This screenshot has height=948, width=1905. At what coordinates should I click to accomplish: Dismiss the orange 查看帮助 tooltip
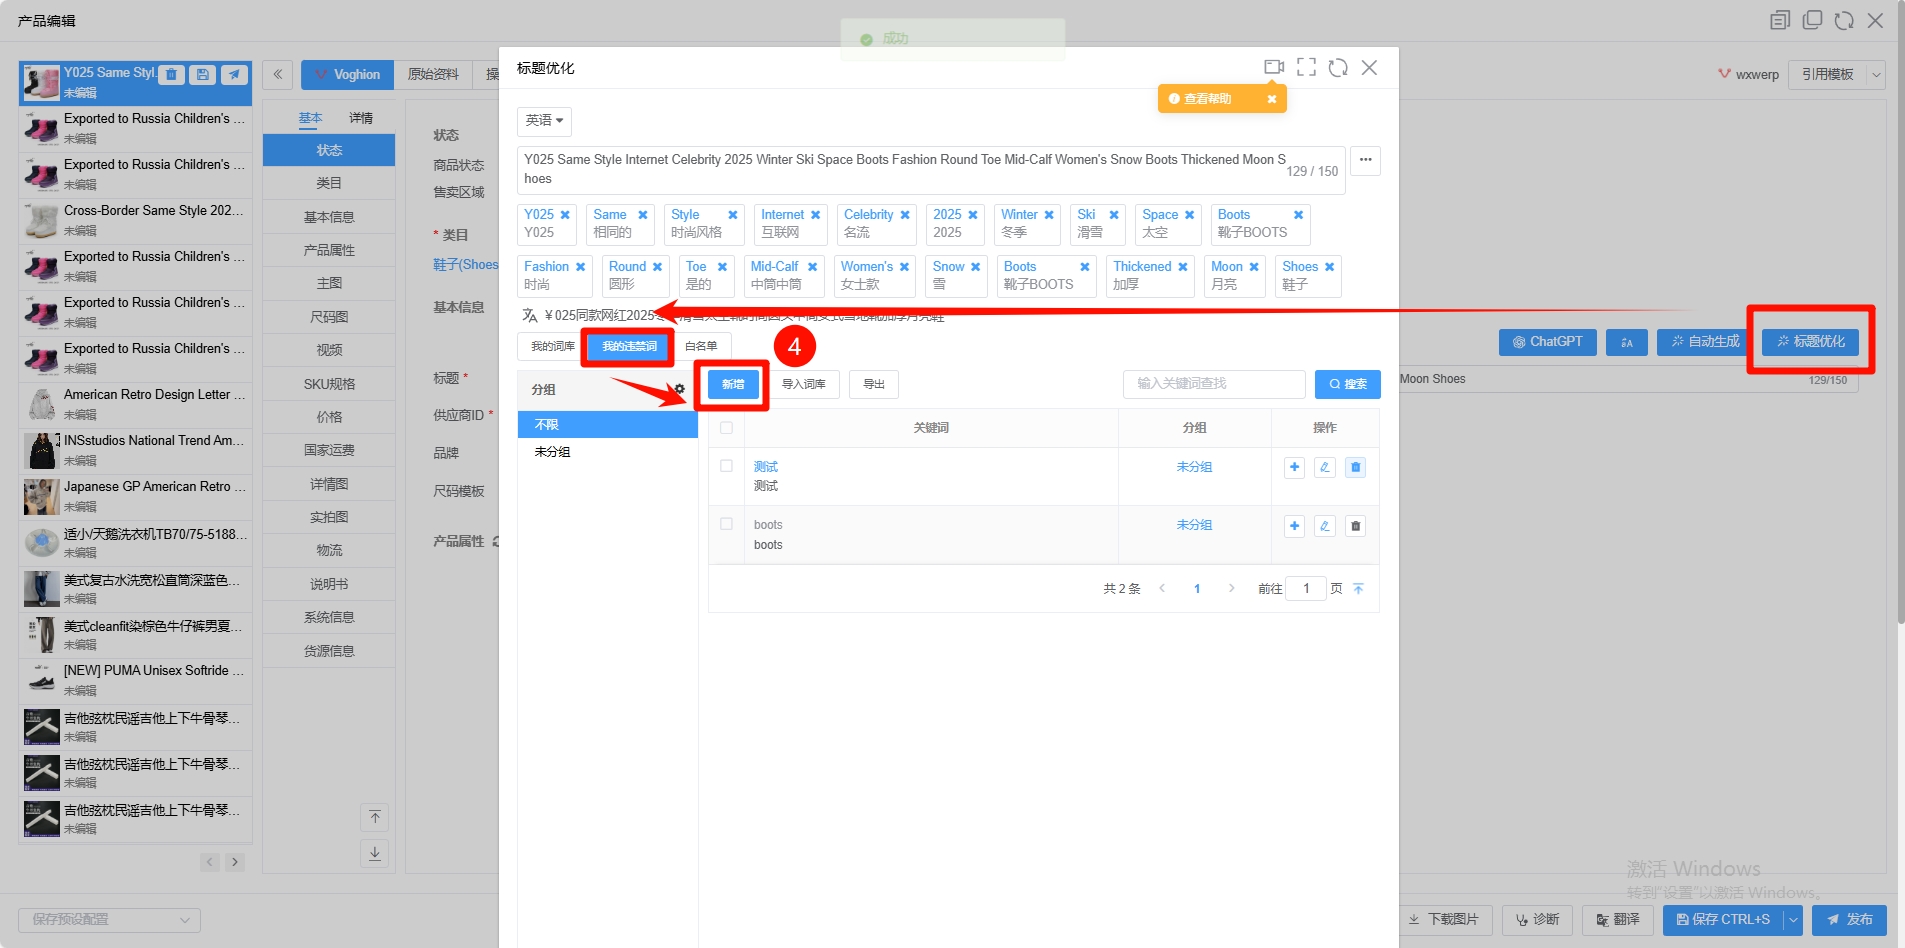(x=1272, y=99)
